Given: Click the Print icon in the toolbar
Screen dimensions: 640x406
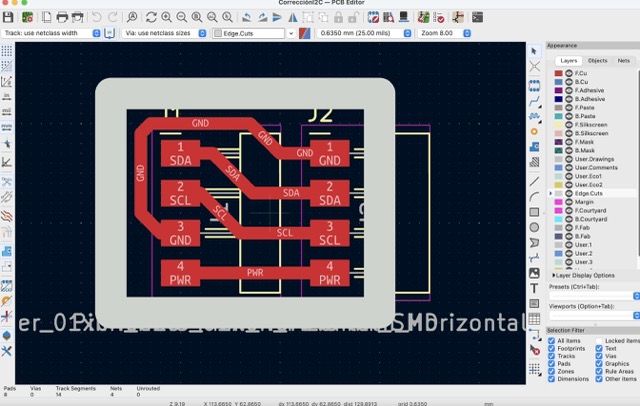Looking at the screenshot, I should [x=62, y=17].
